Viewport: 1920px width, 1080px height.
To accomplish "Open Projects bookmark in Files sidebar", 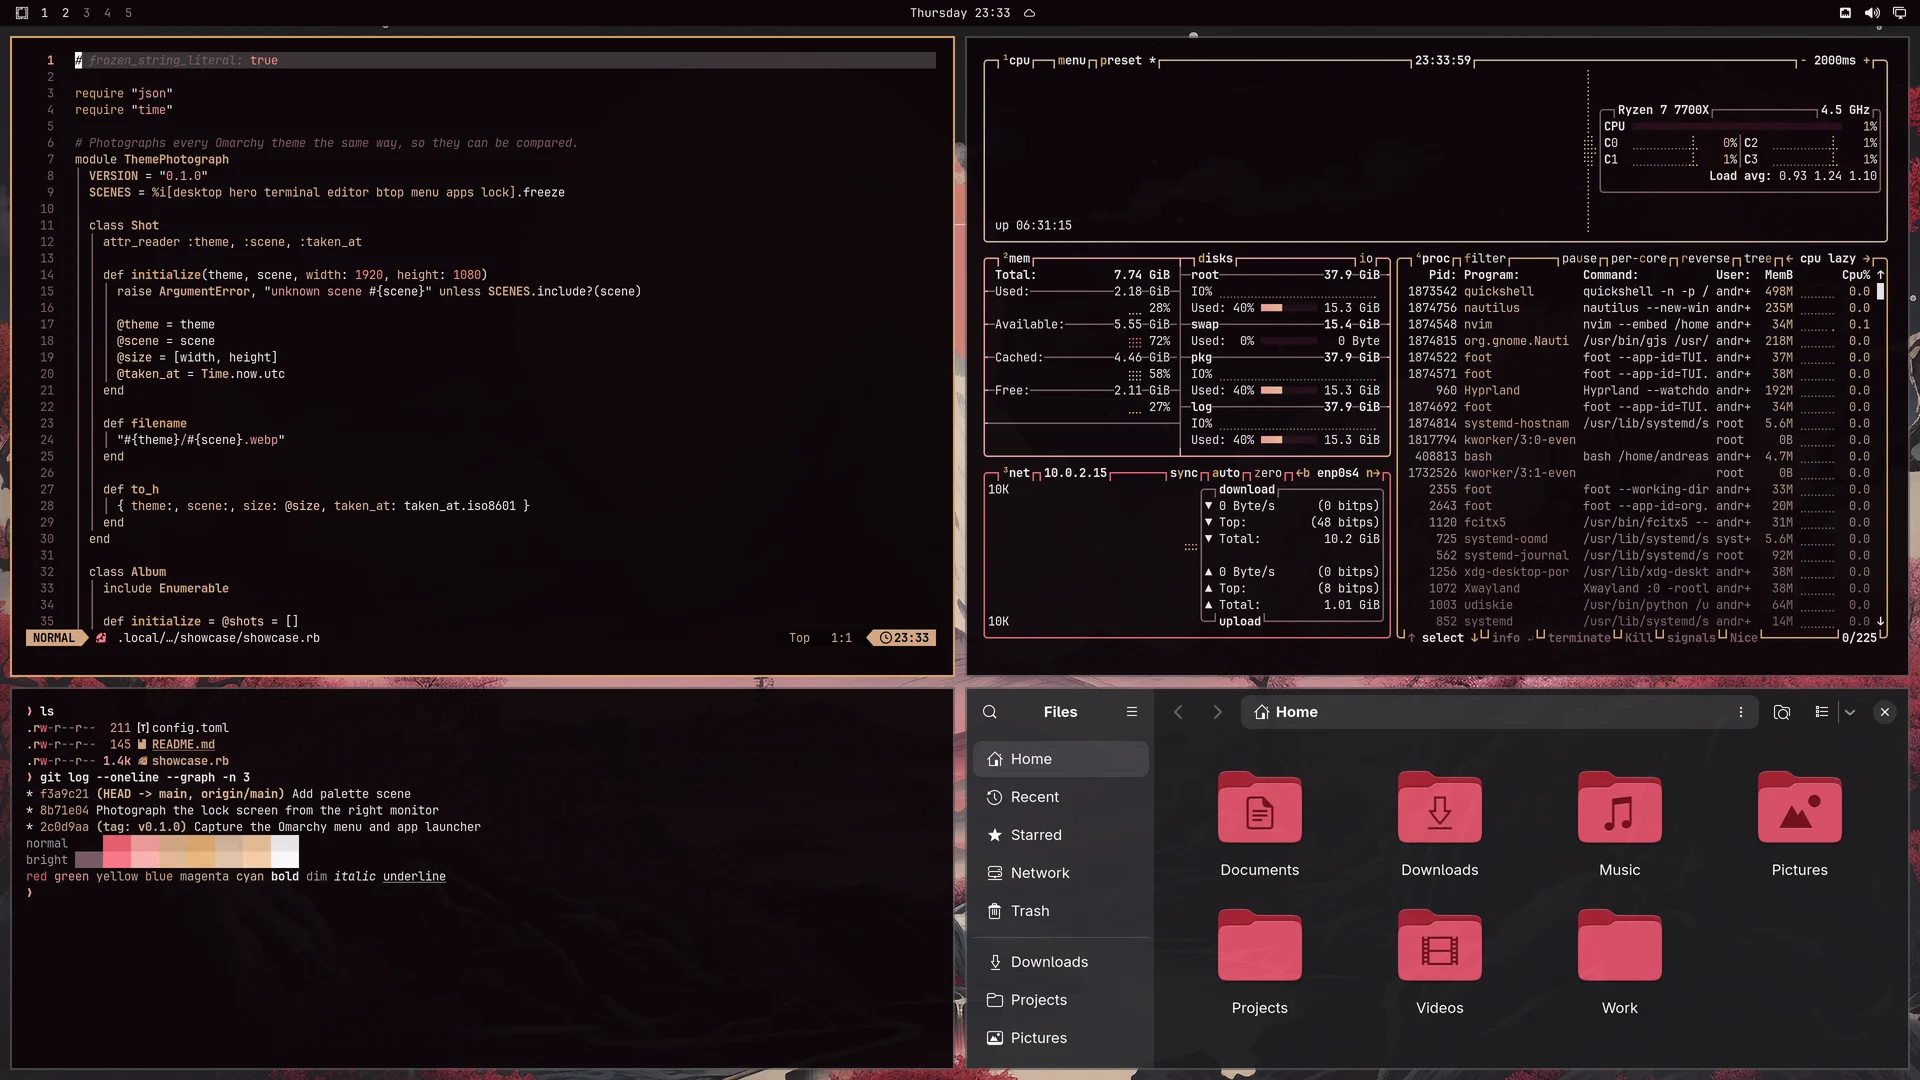I will click(1061, 1000).
